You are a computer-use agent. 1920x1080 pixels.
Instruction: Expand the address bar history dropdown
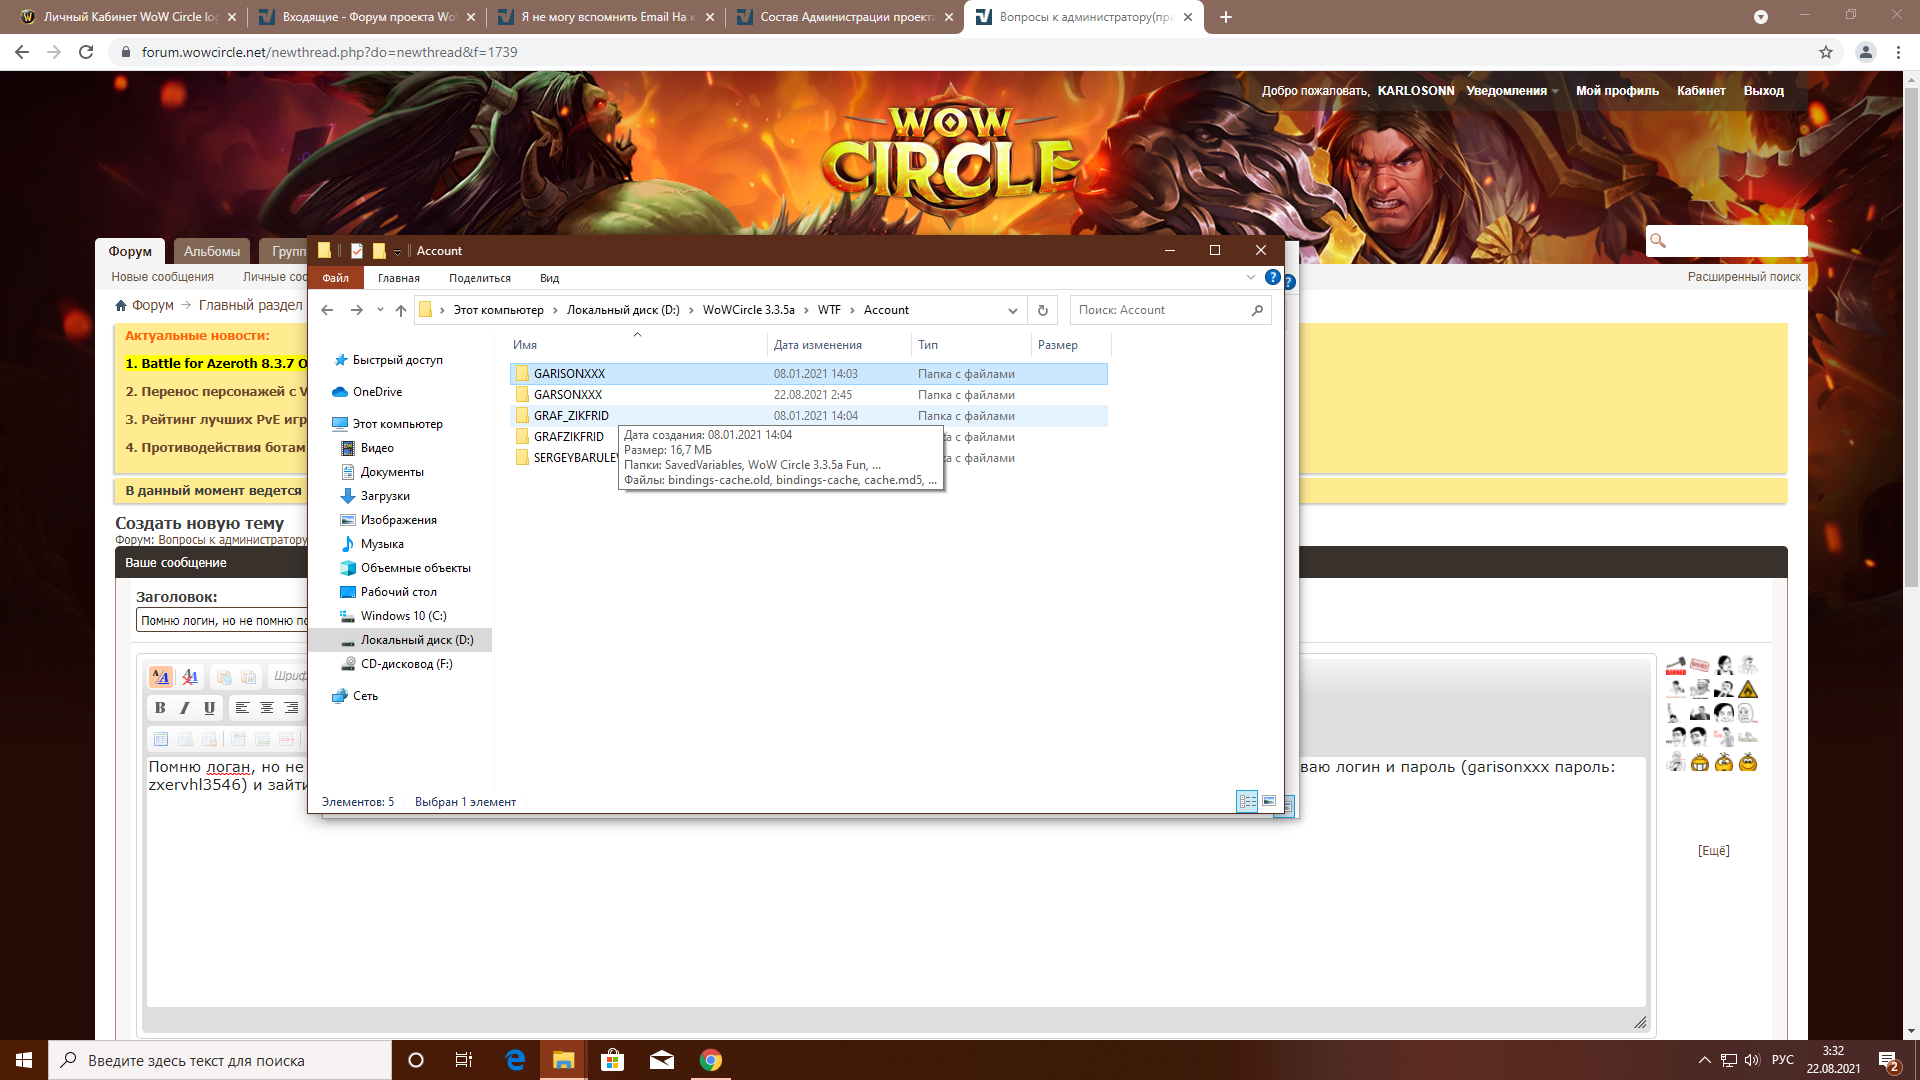(x=1012, y=310)
